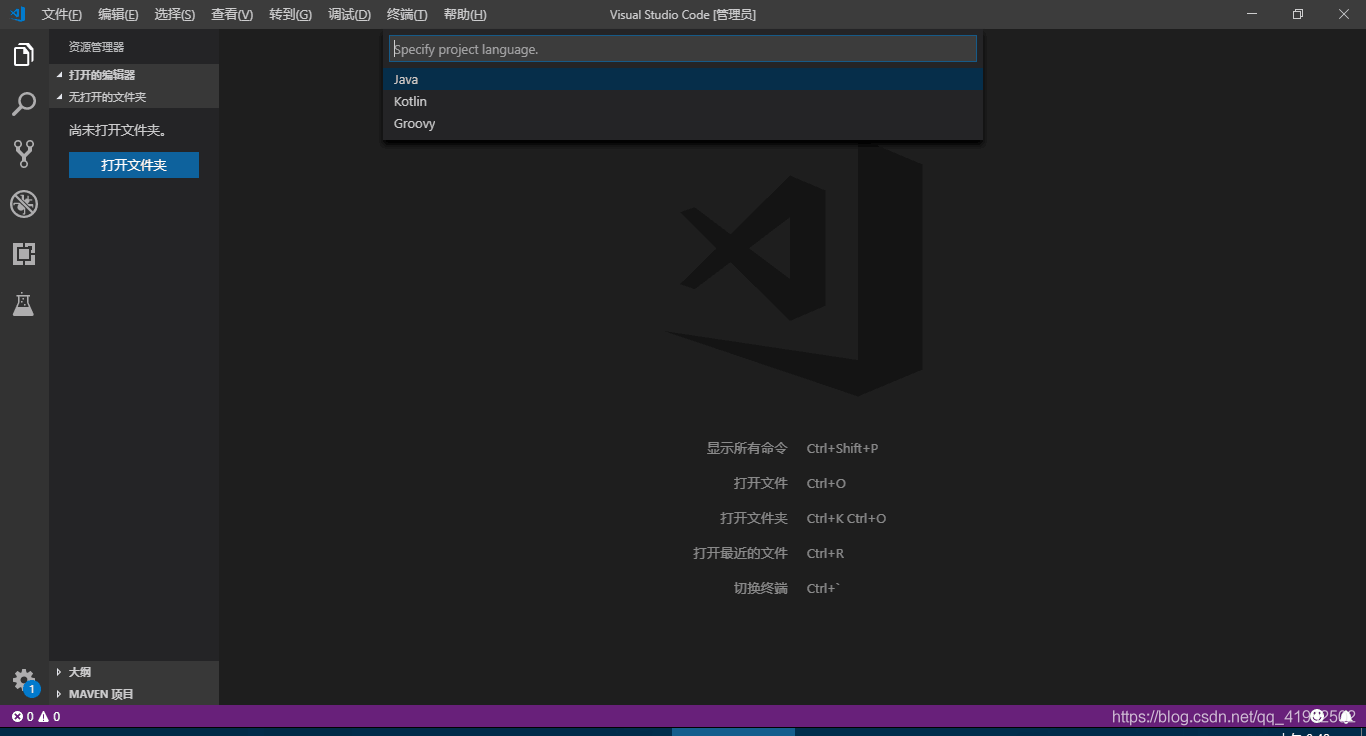Click the Ctrl+O shortcut text
This screenshot has height=736, width=1366.
click(x=826, y=483)
